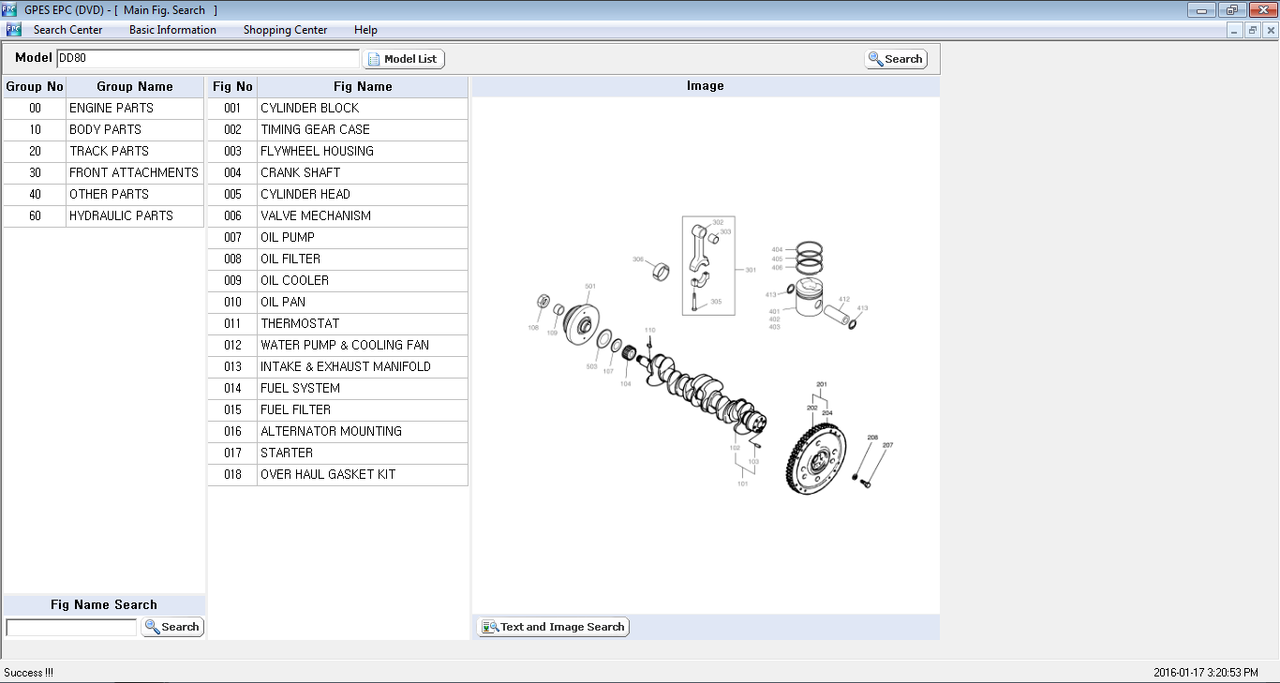Screen dimensions: 1280x683
Task: Restore the inner MDI child window
Action: 1253,30
